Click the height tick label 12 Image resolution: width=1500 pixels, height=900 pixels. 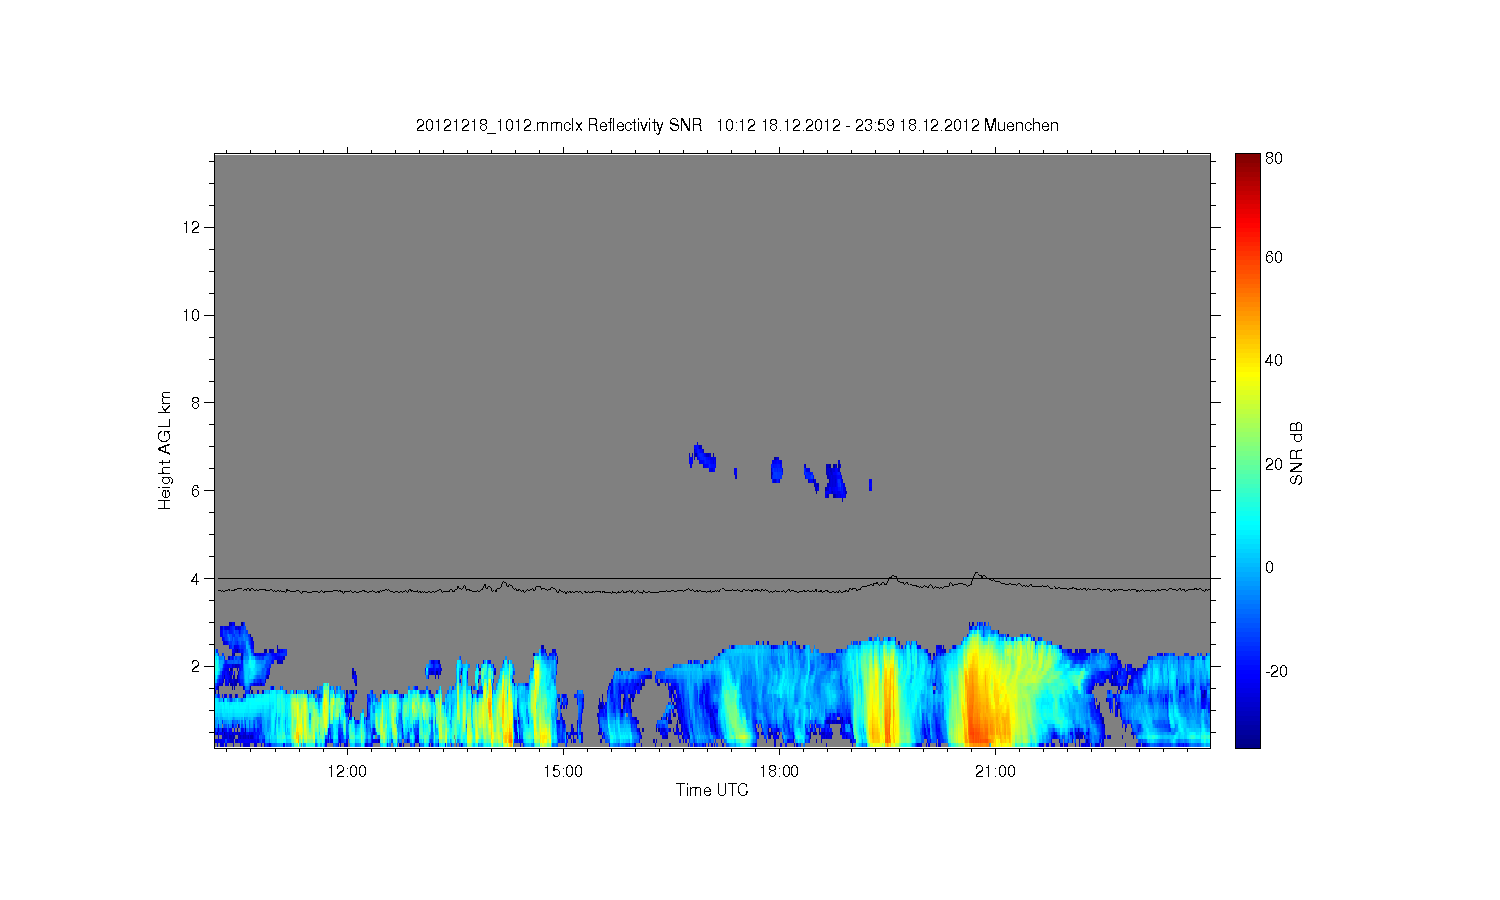tap(192, 228)
